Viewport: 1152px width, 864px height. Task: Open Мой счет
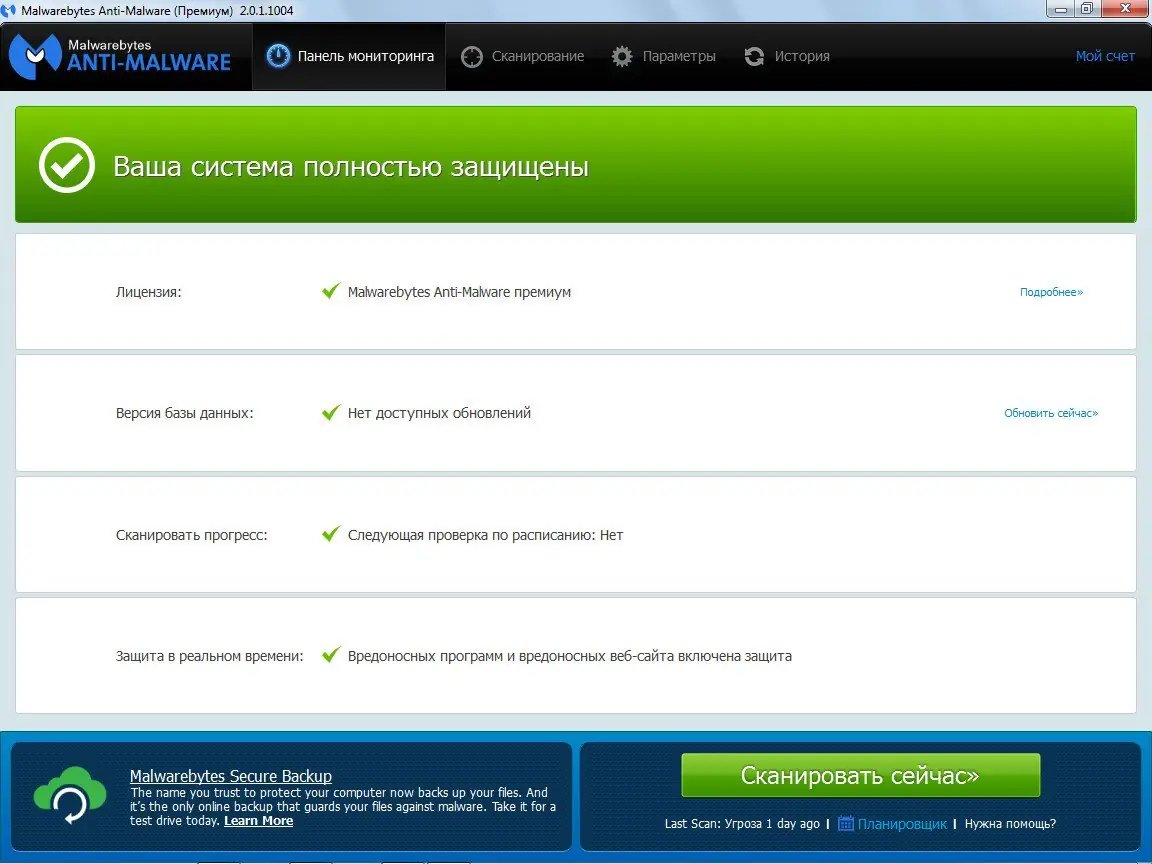tap(1105, 56)
